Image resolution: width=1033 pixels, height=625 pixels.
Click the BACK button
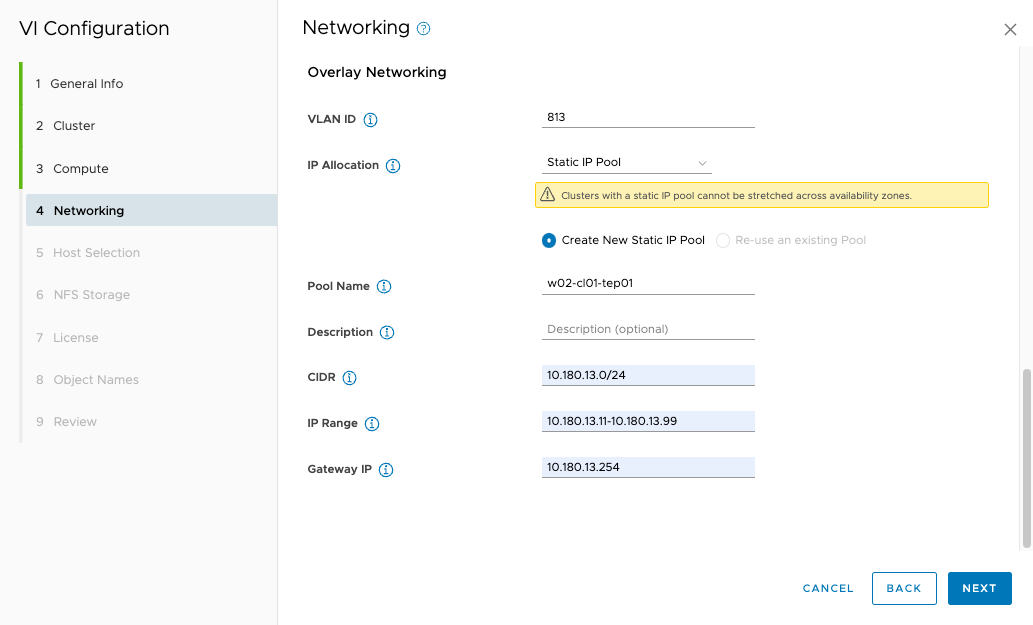[x=904, y=588]
